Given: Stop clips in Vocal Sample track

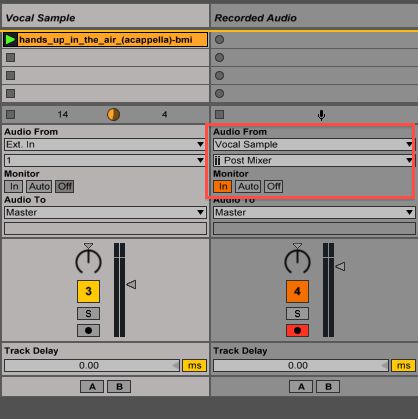Looking at the screenshot, I should 11,114.
